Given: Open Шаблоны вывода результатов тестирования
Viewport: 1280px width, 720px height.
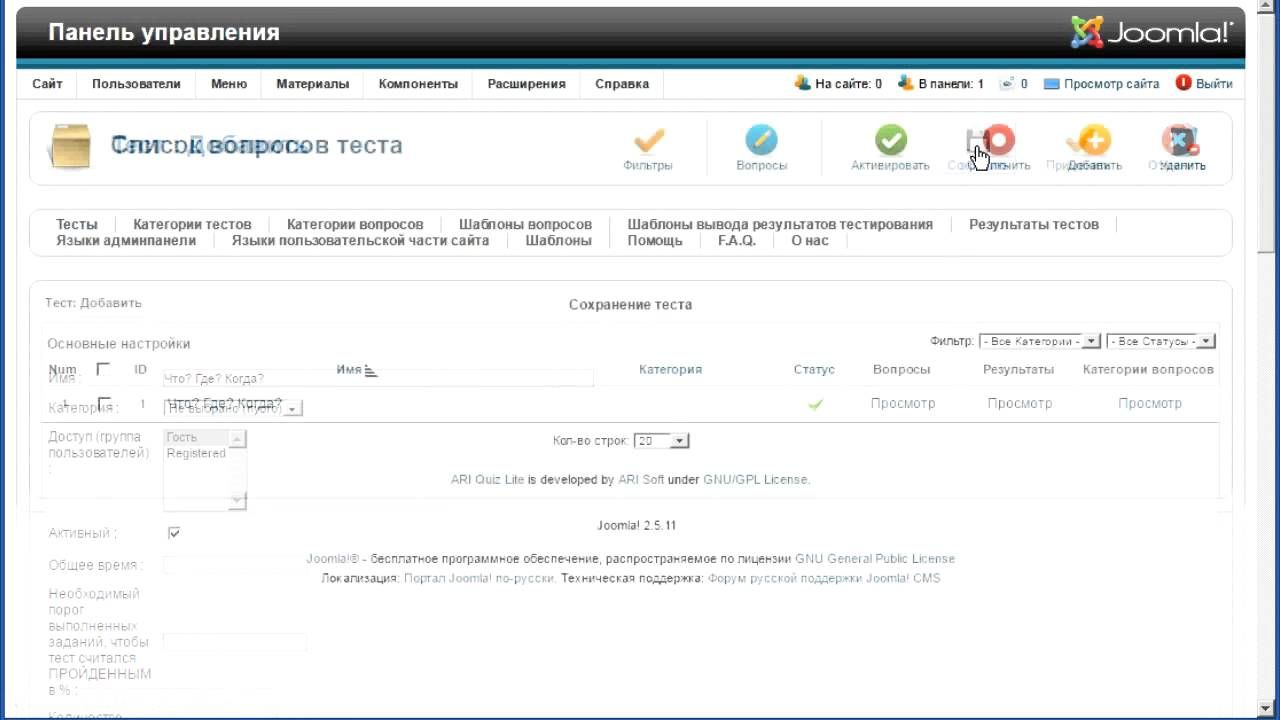Looking at the screenshot, I should tap(780, 224).
